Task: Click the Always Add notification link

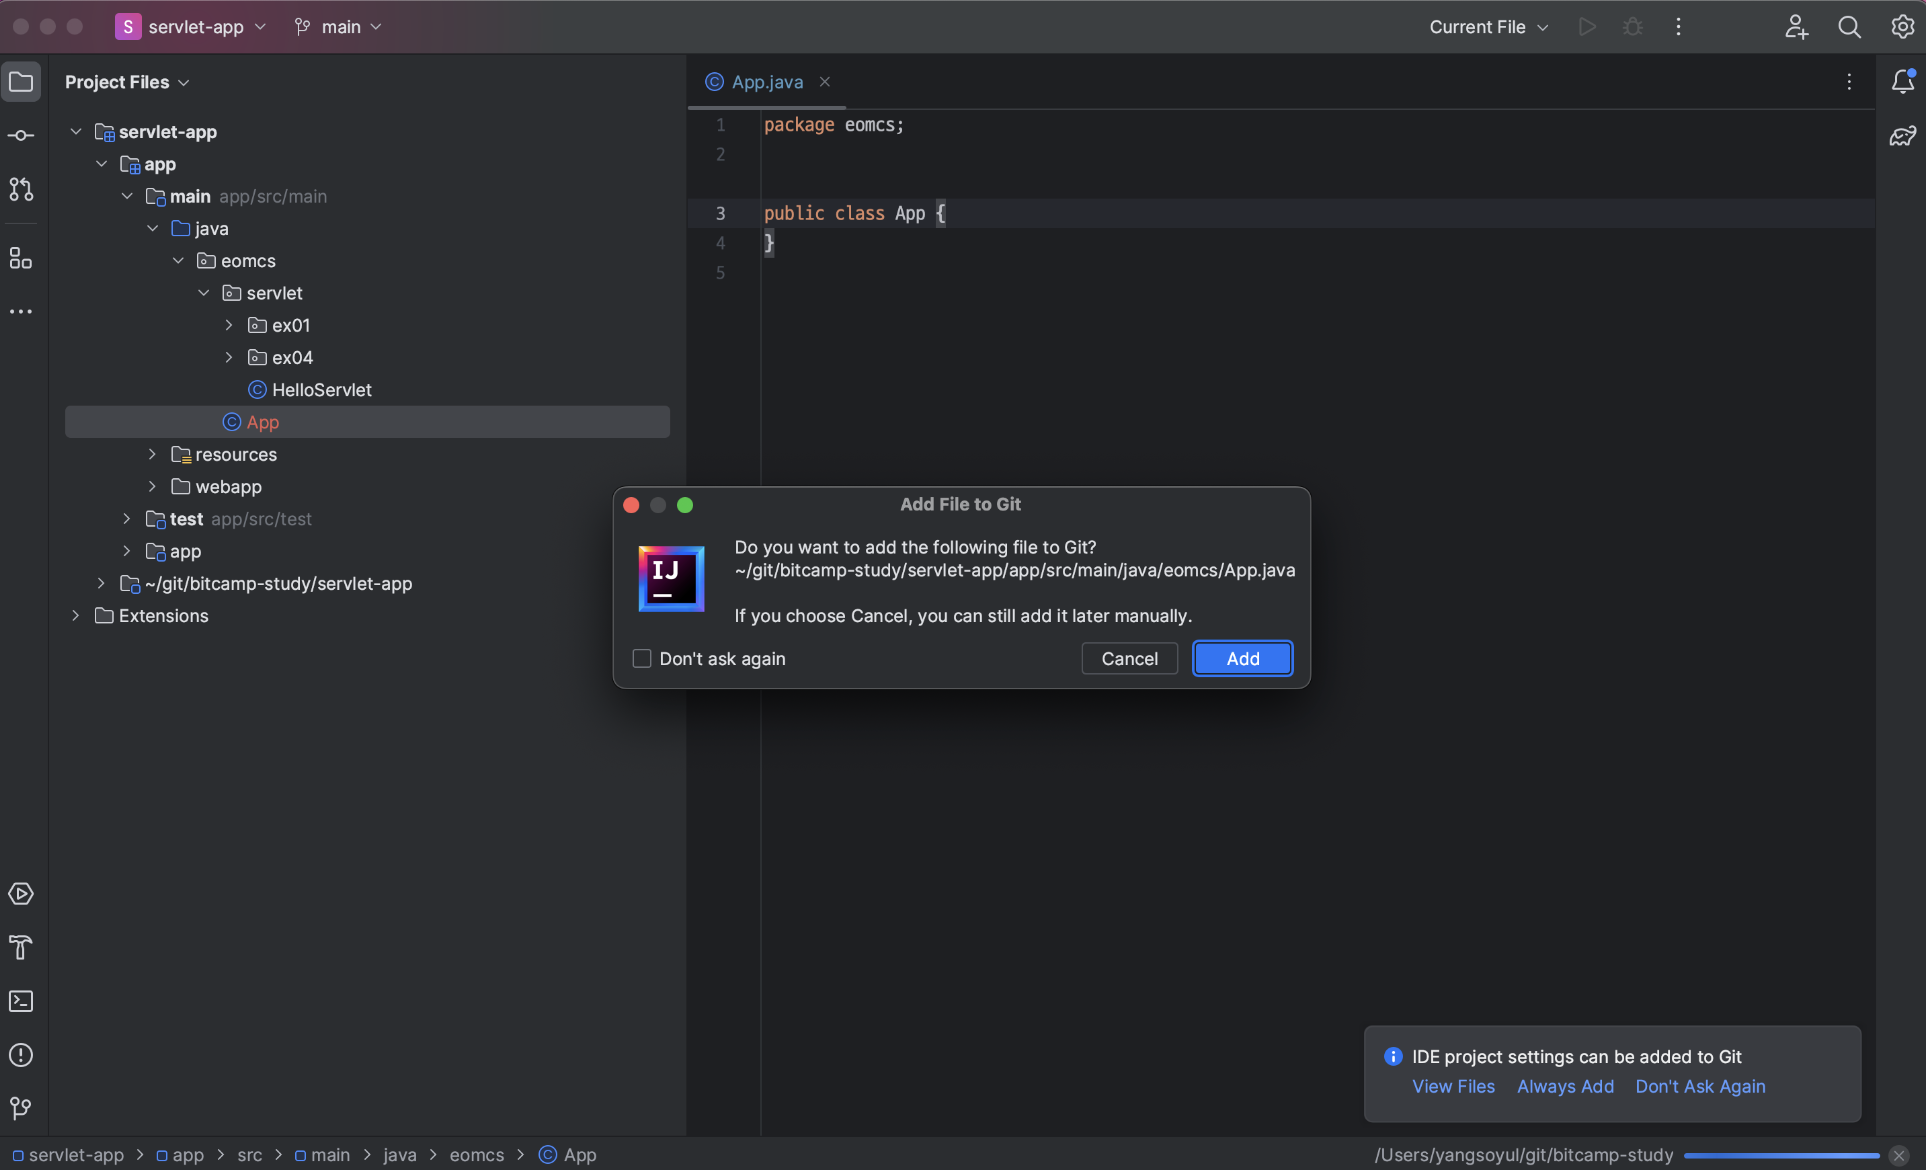Action: pos(1565,1086)
